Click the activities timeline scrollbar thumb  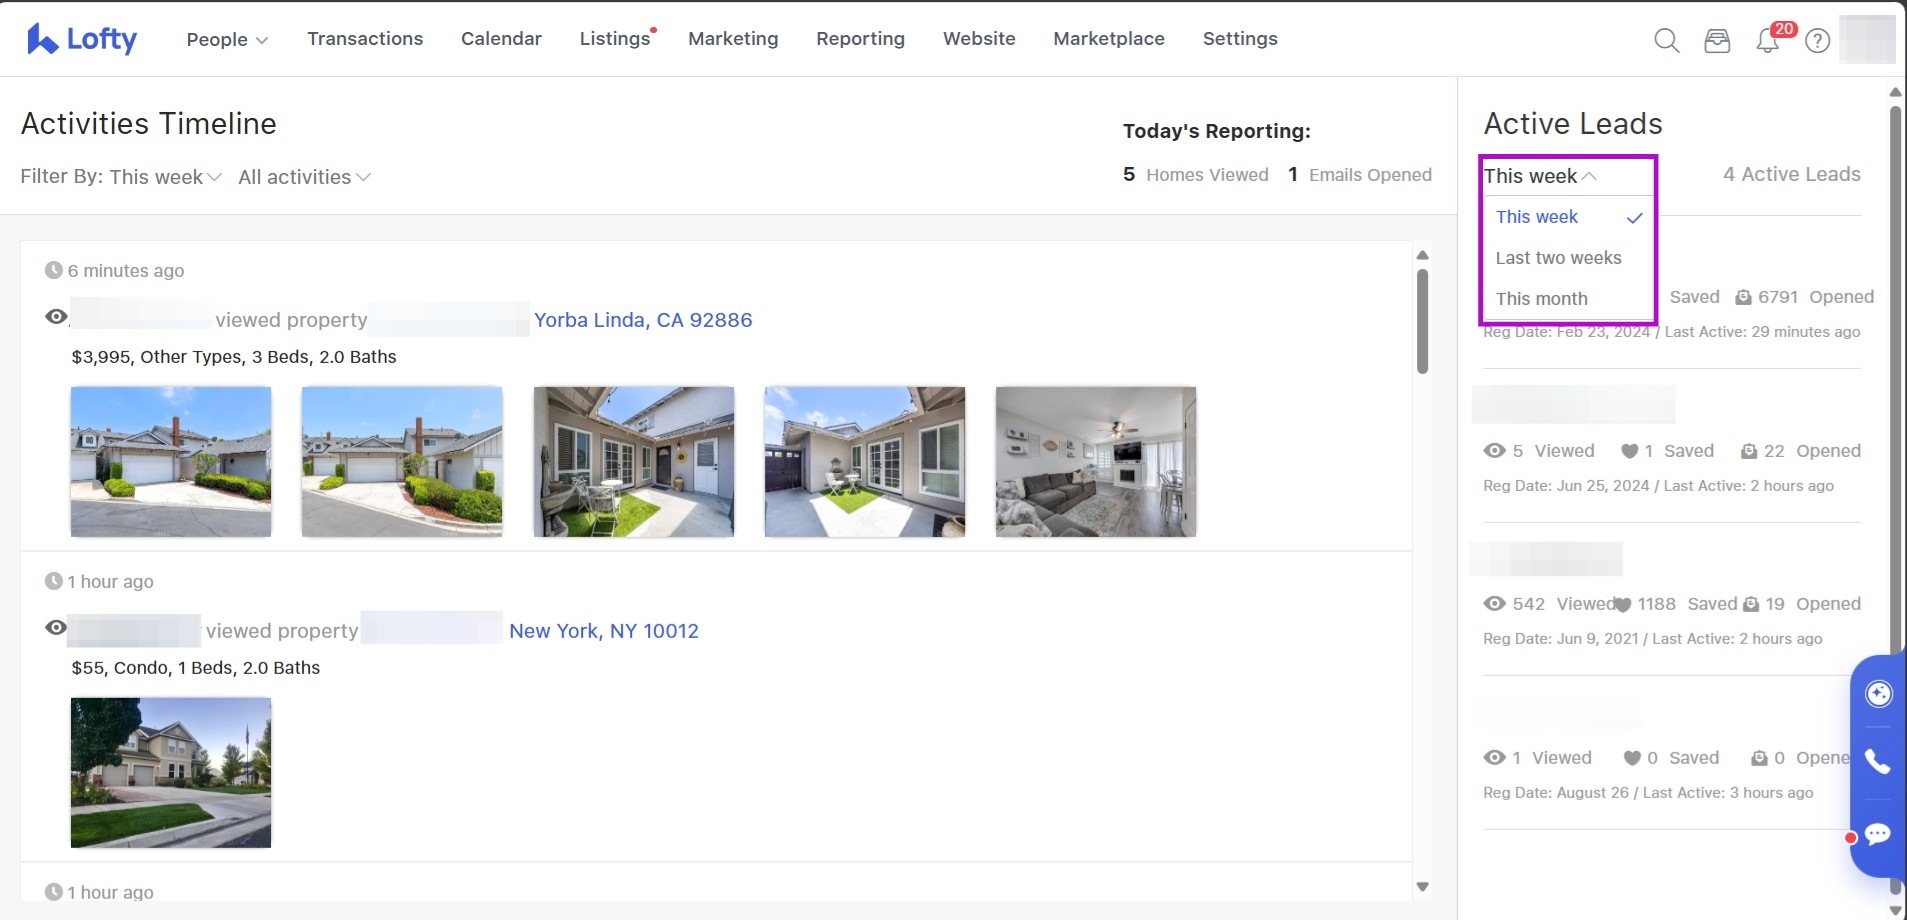[x=1422, y=320]
